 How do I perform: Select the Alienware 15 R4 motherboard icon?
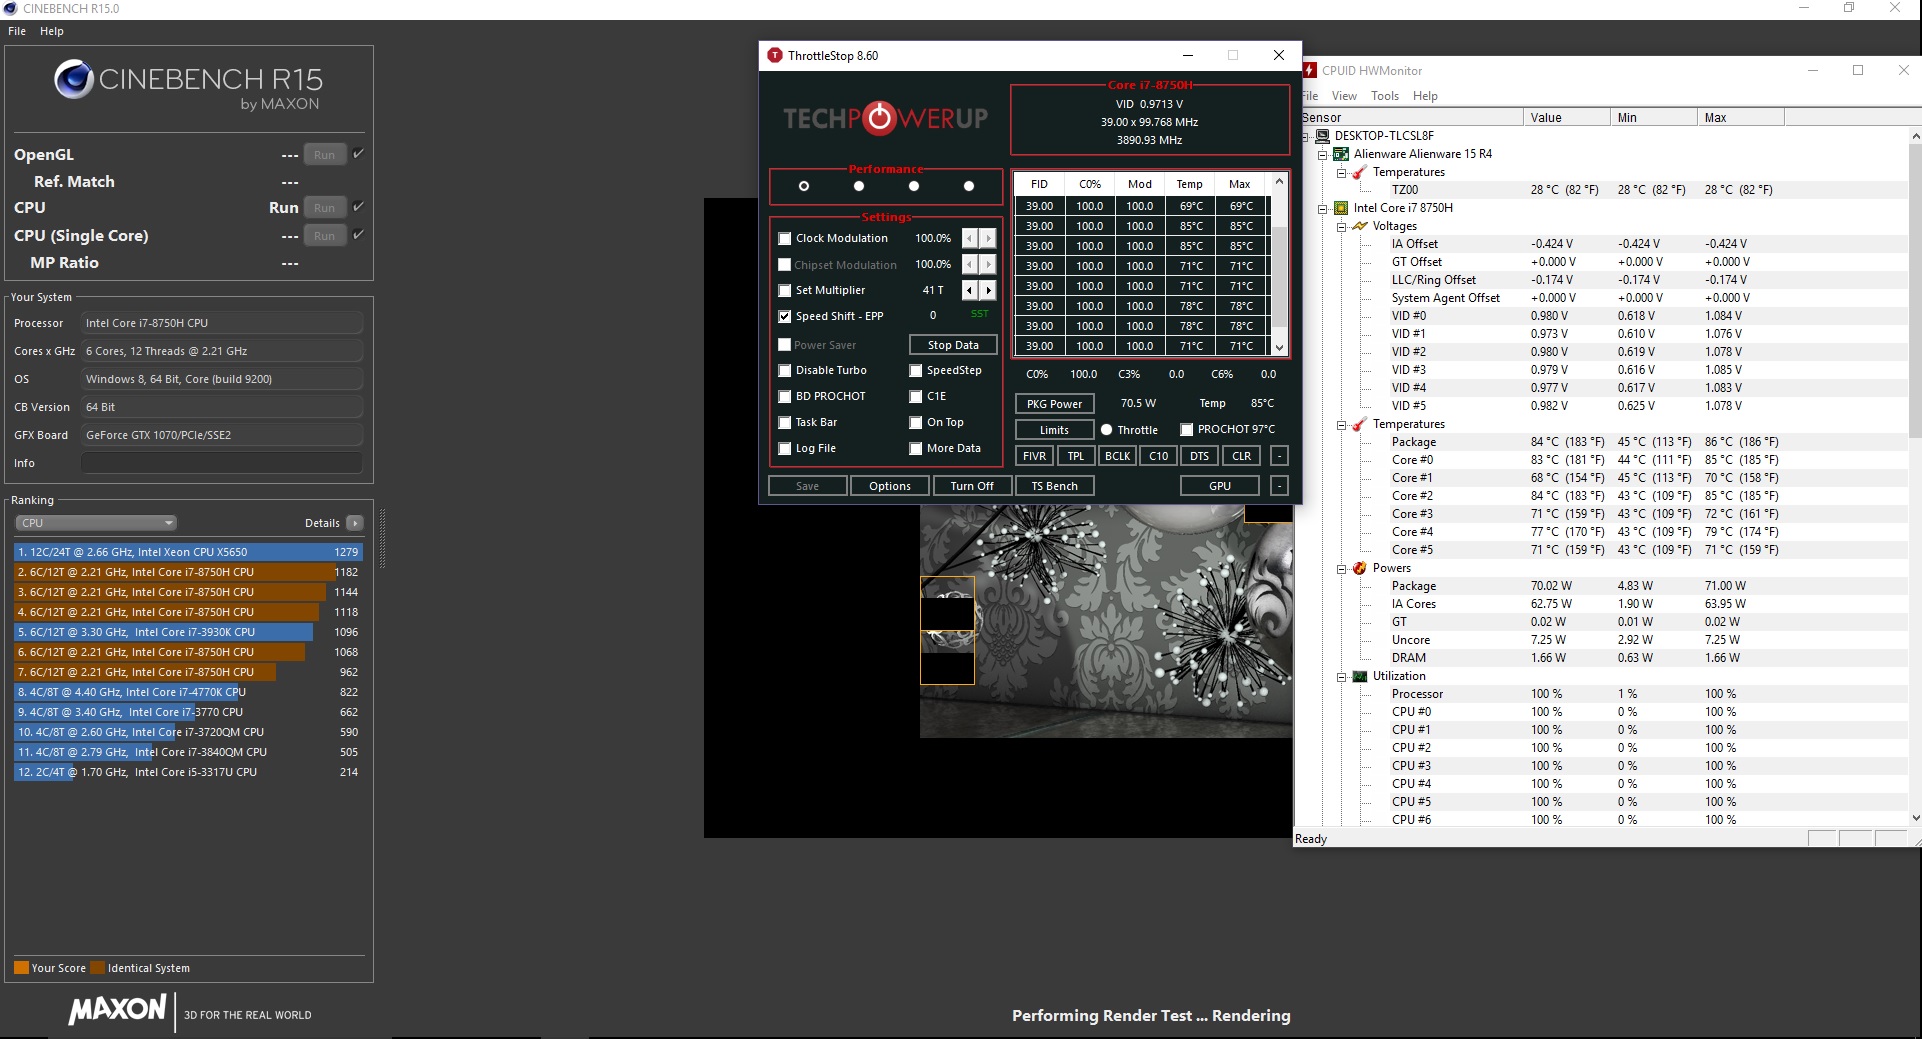(1341, 154)
